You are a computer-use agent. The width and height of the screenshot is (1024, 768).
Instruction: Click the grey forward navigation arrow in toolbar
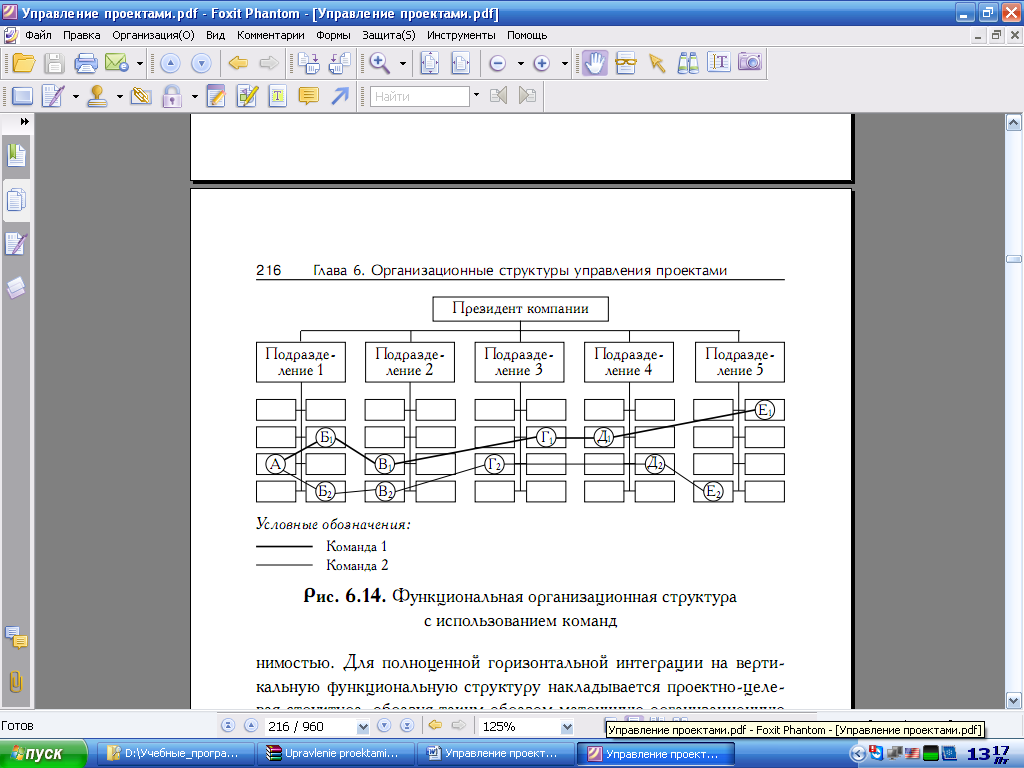point(268,63)
